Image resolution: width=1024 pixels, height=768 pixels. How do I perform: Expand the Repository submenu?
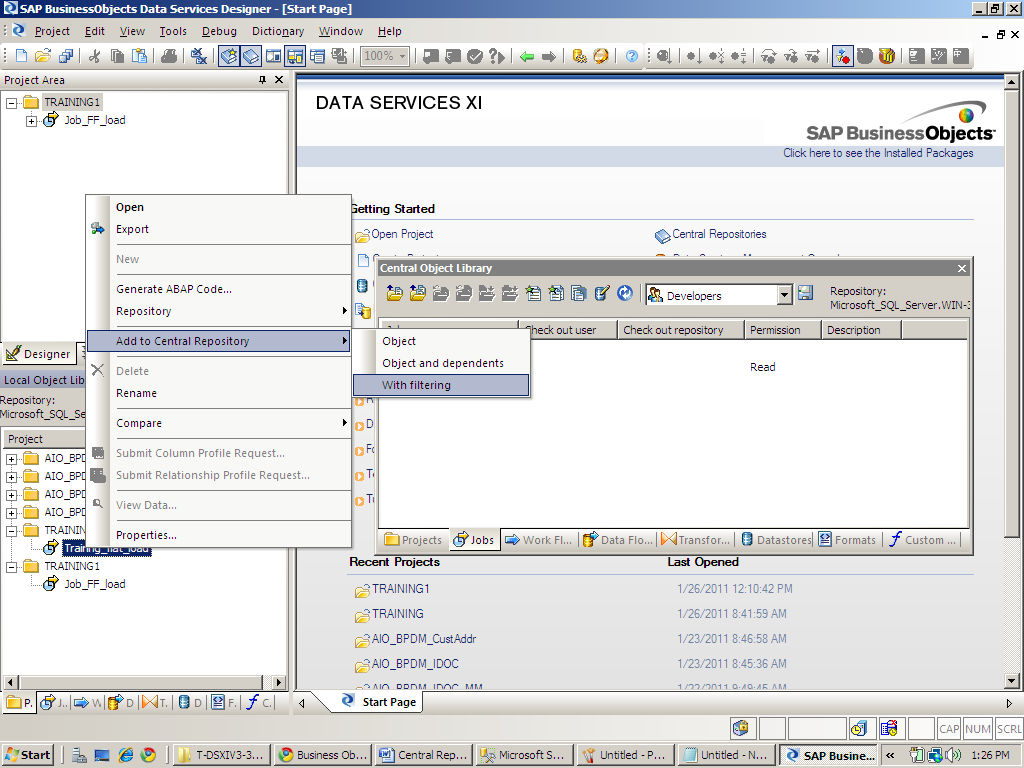coord(219,311)
